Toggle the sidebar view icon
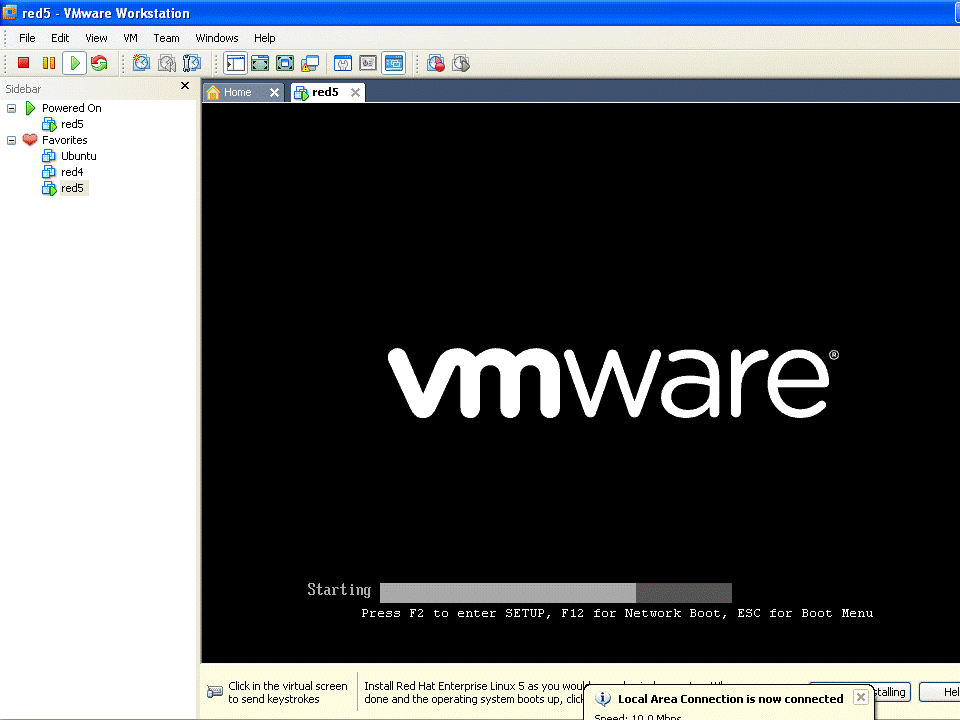The height and width of the screenshot is (720, 960). (235, 63)
